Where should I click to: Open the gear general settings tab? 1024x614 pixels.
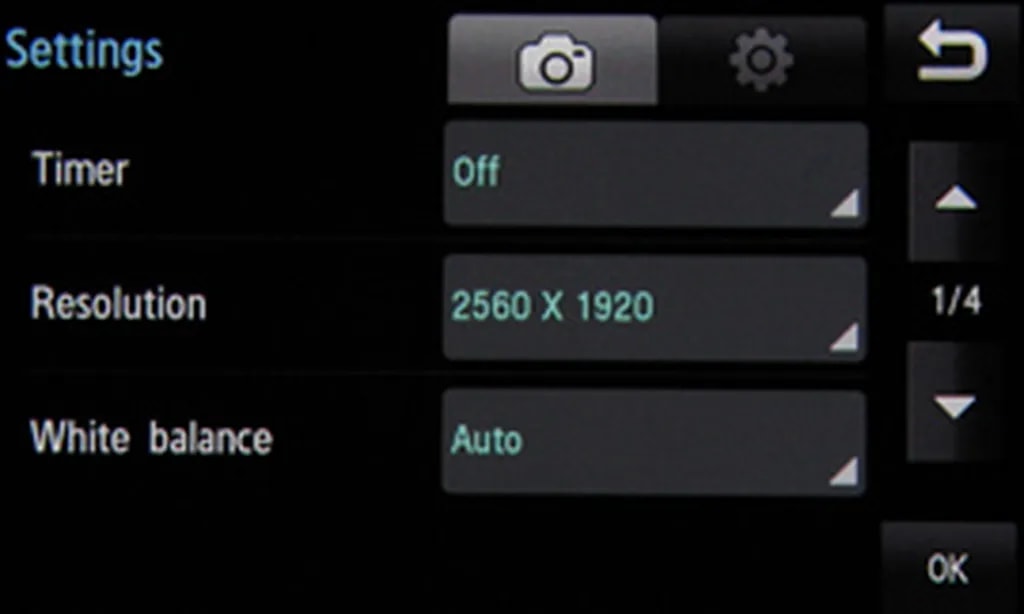[762, 60]
